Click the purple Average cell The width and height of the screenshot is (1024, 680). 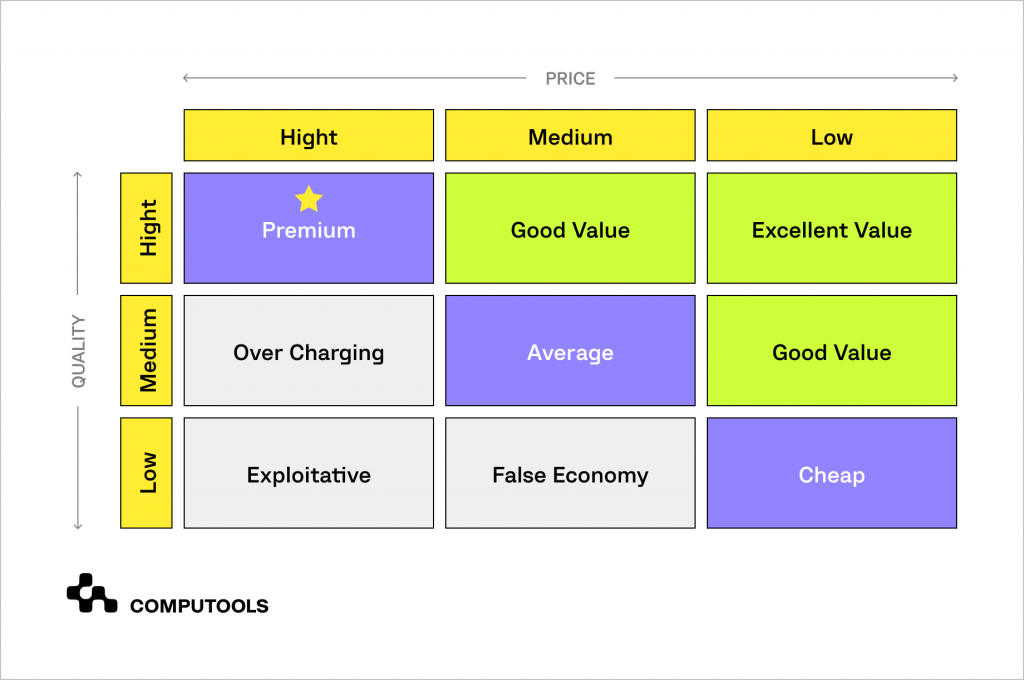(570, 352)
